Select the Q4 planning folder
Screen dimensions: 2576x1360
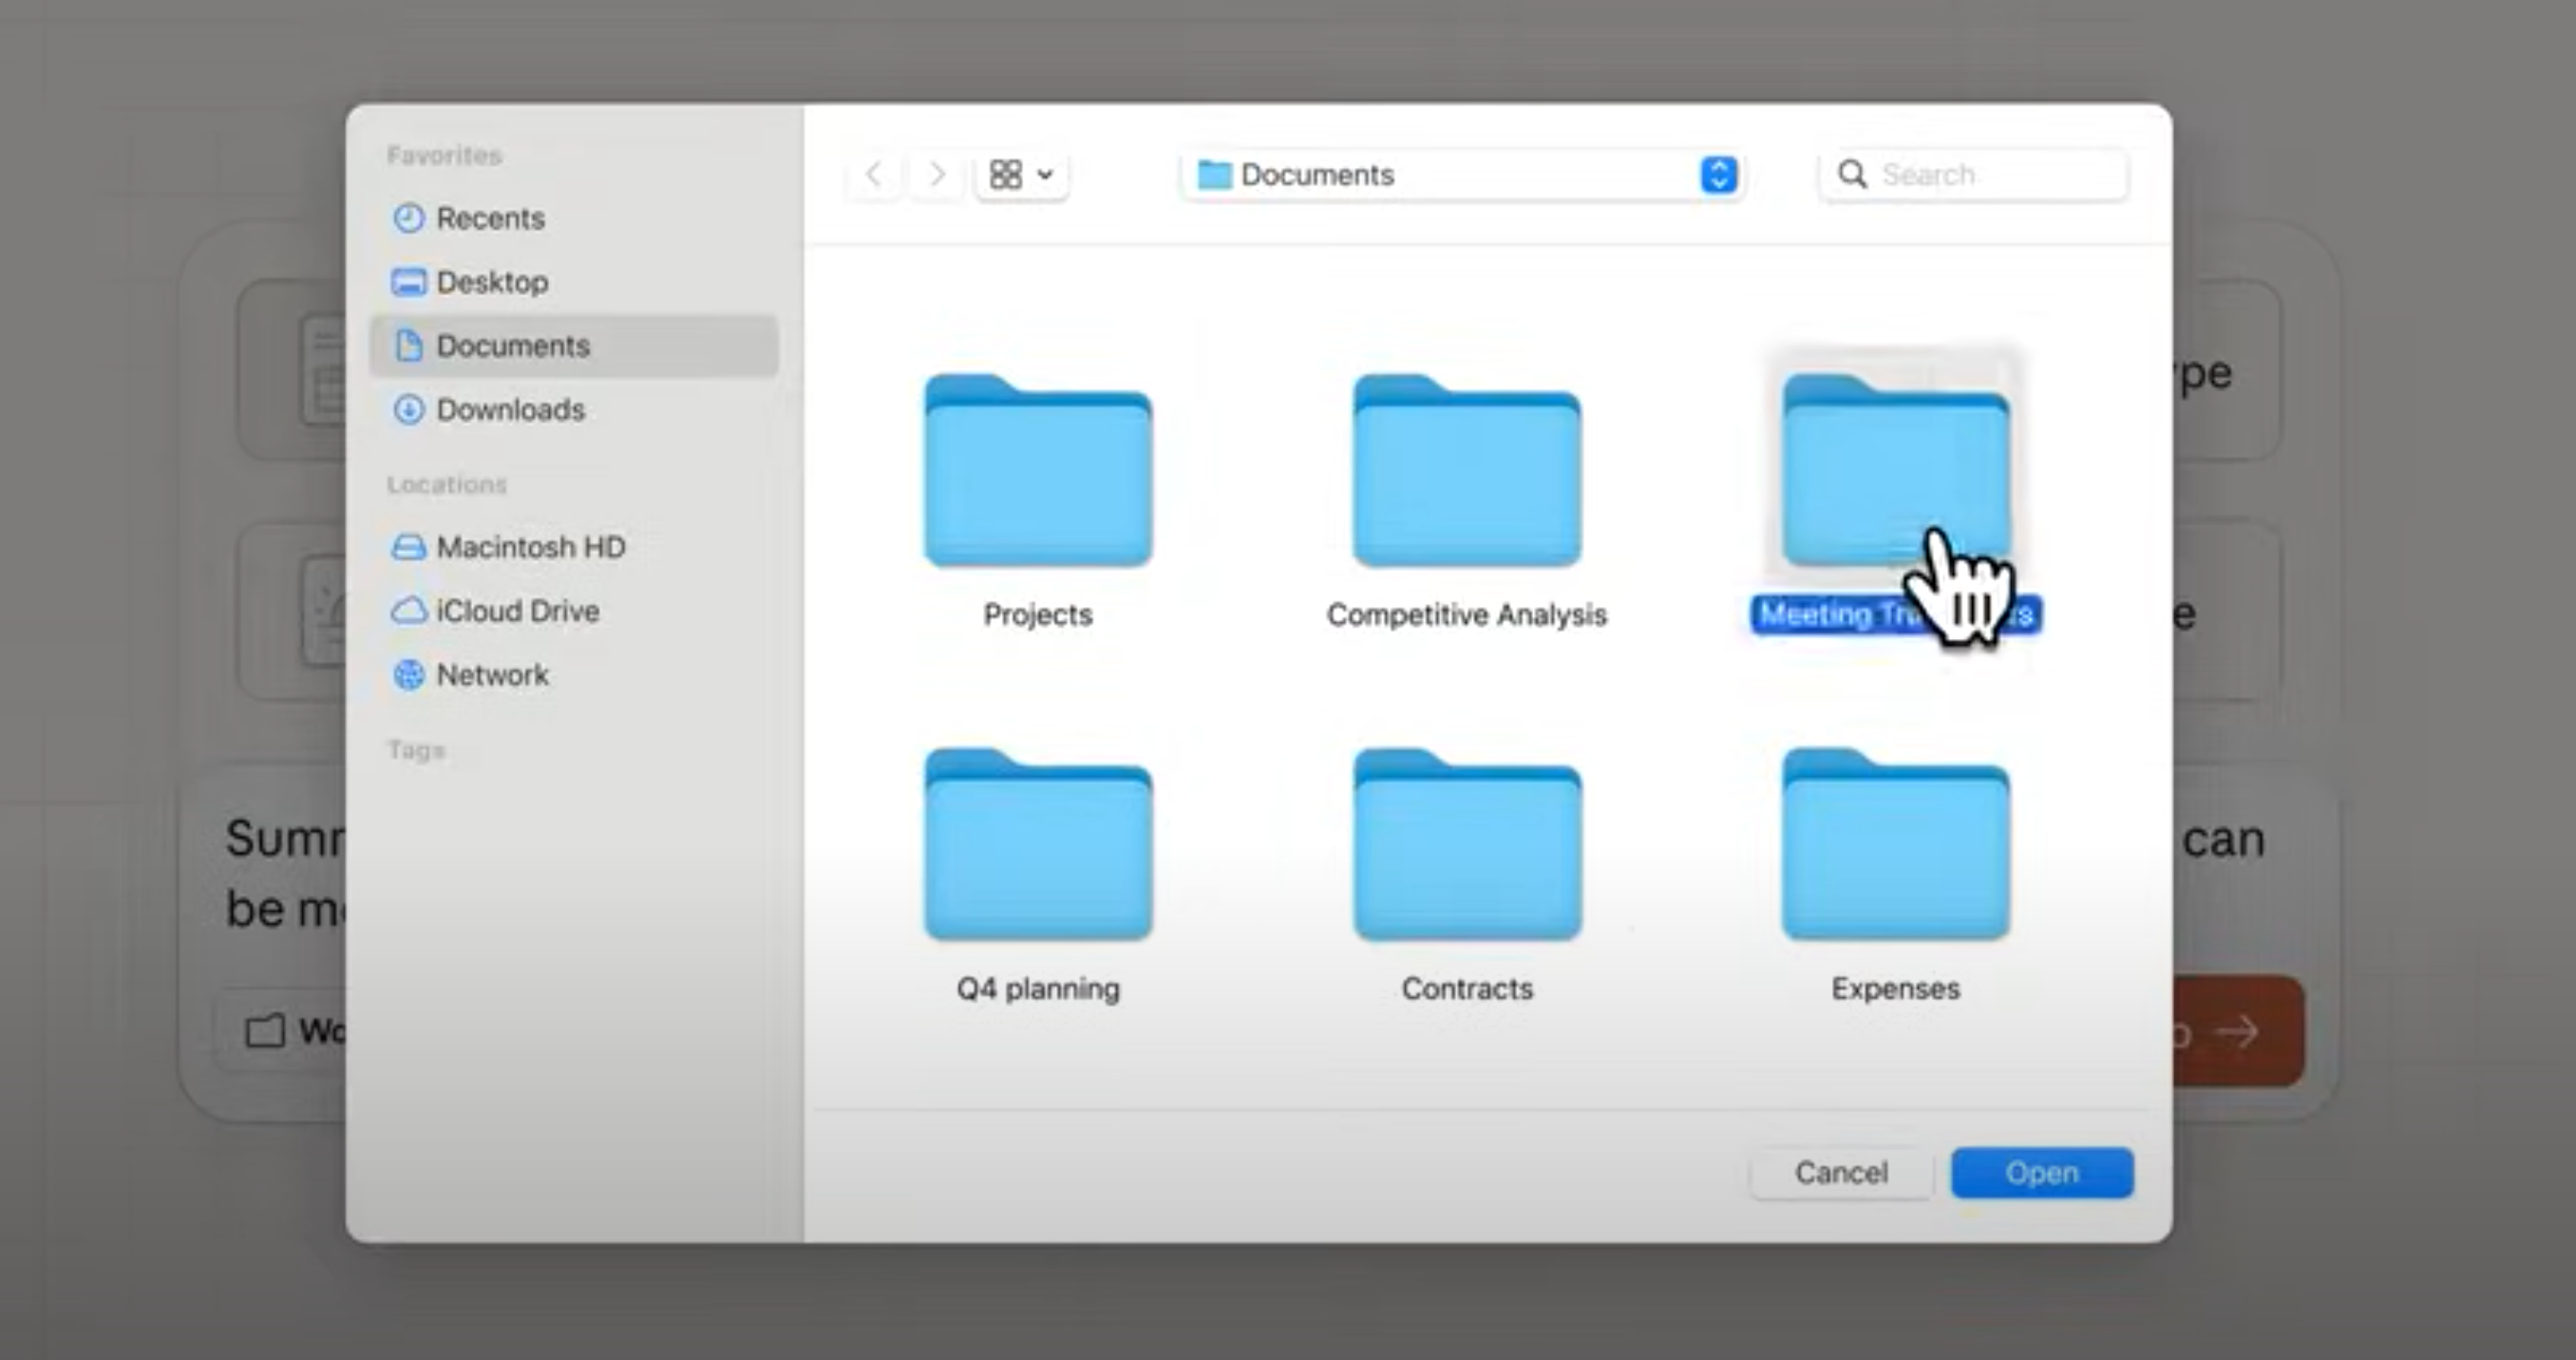pos(1038,846)
